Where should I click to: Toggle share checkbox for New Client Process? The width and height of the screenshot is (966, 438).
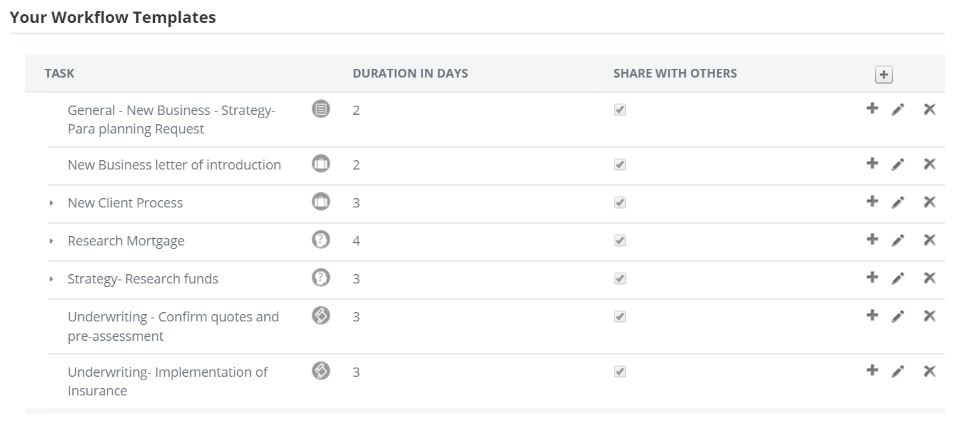620,203
